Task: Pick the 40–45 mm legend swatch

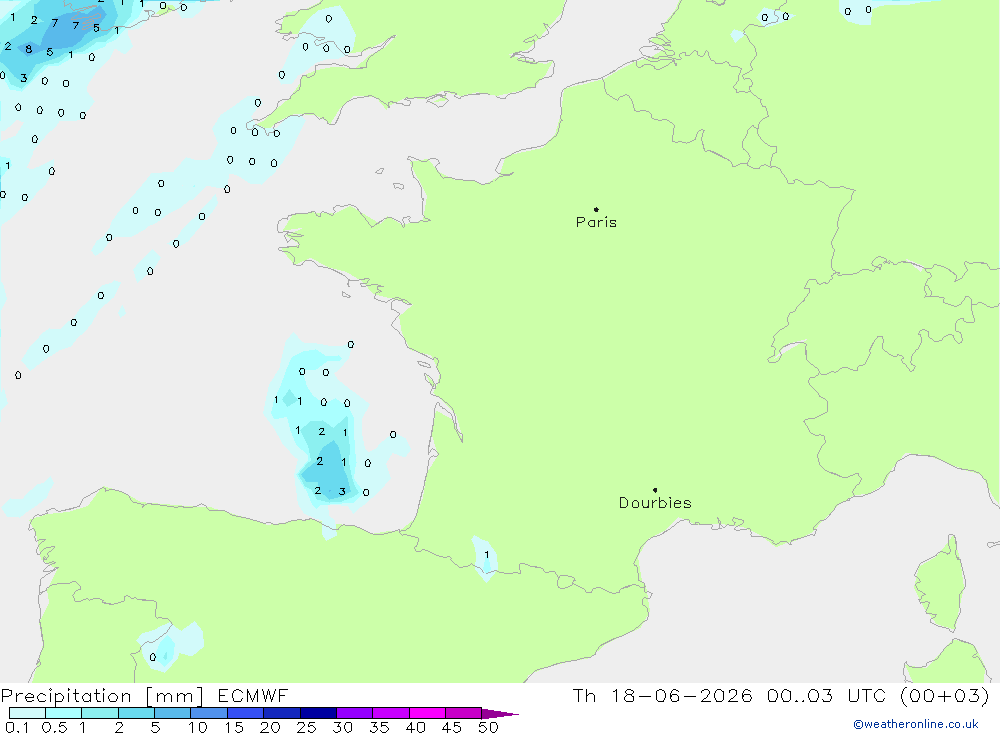Action: click(427, 713)
